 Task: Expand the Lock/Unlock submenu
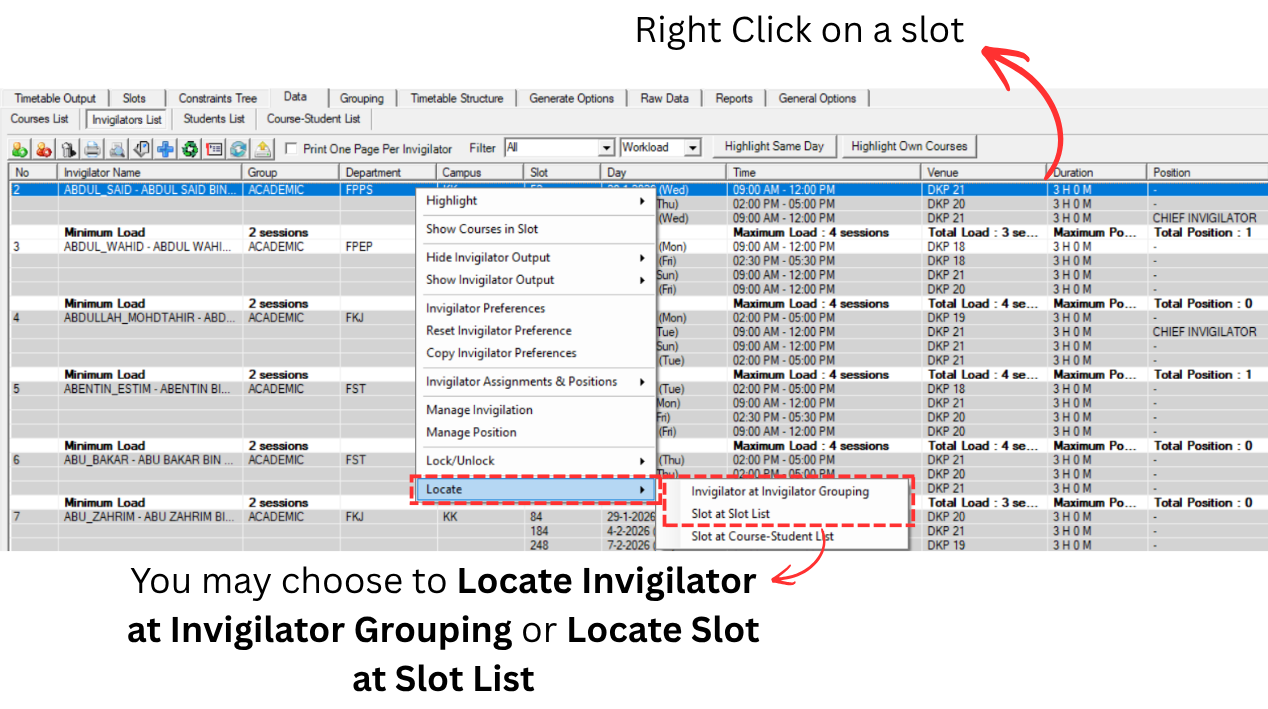535,461
